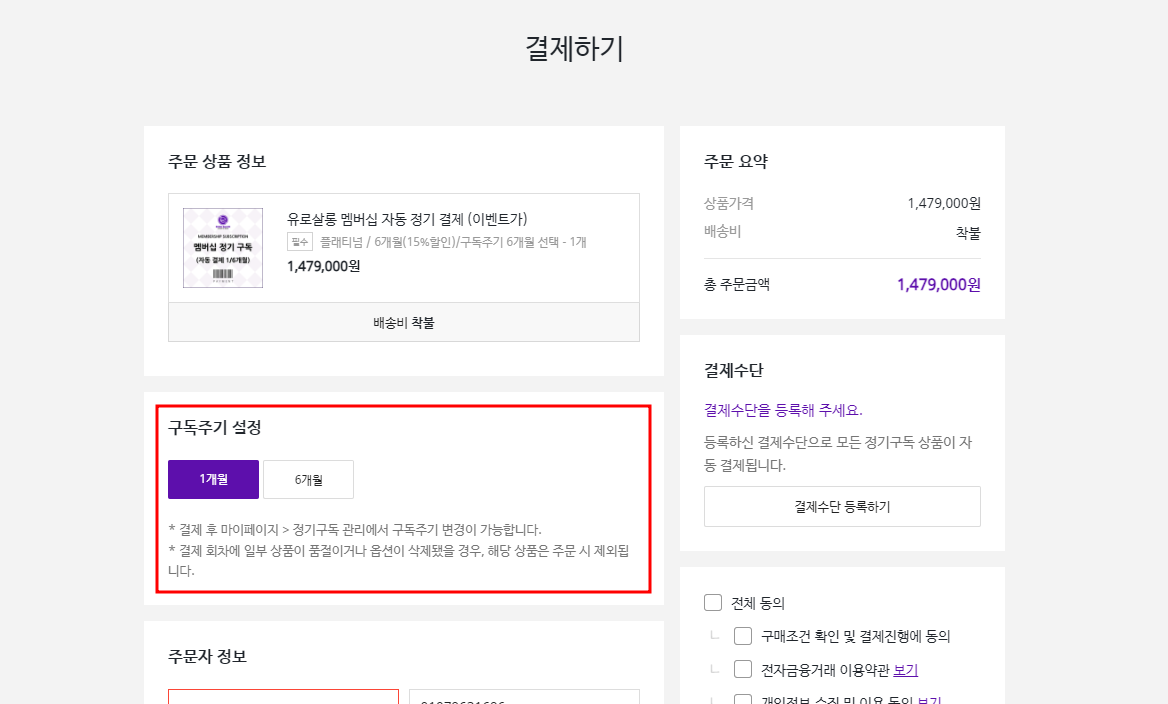Click the 결제수단 등록하기 button
The width and height of the screenshot is (1168, 704).
(842, 506)
